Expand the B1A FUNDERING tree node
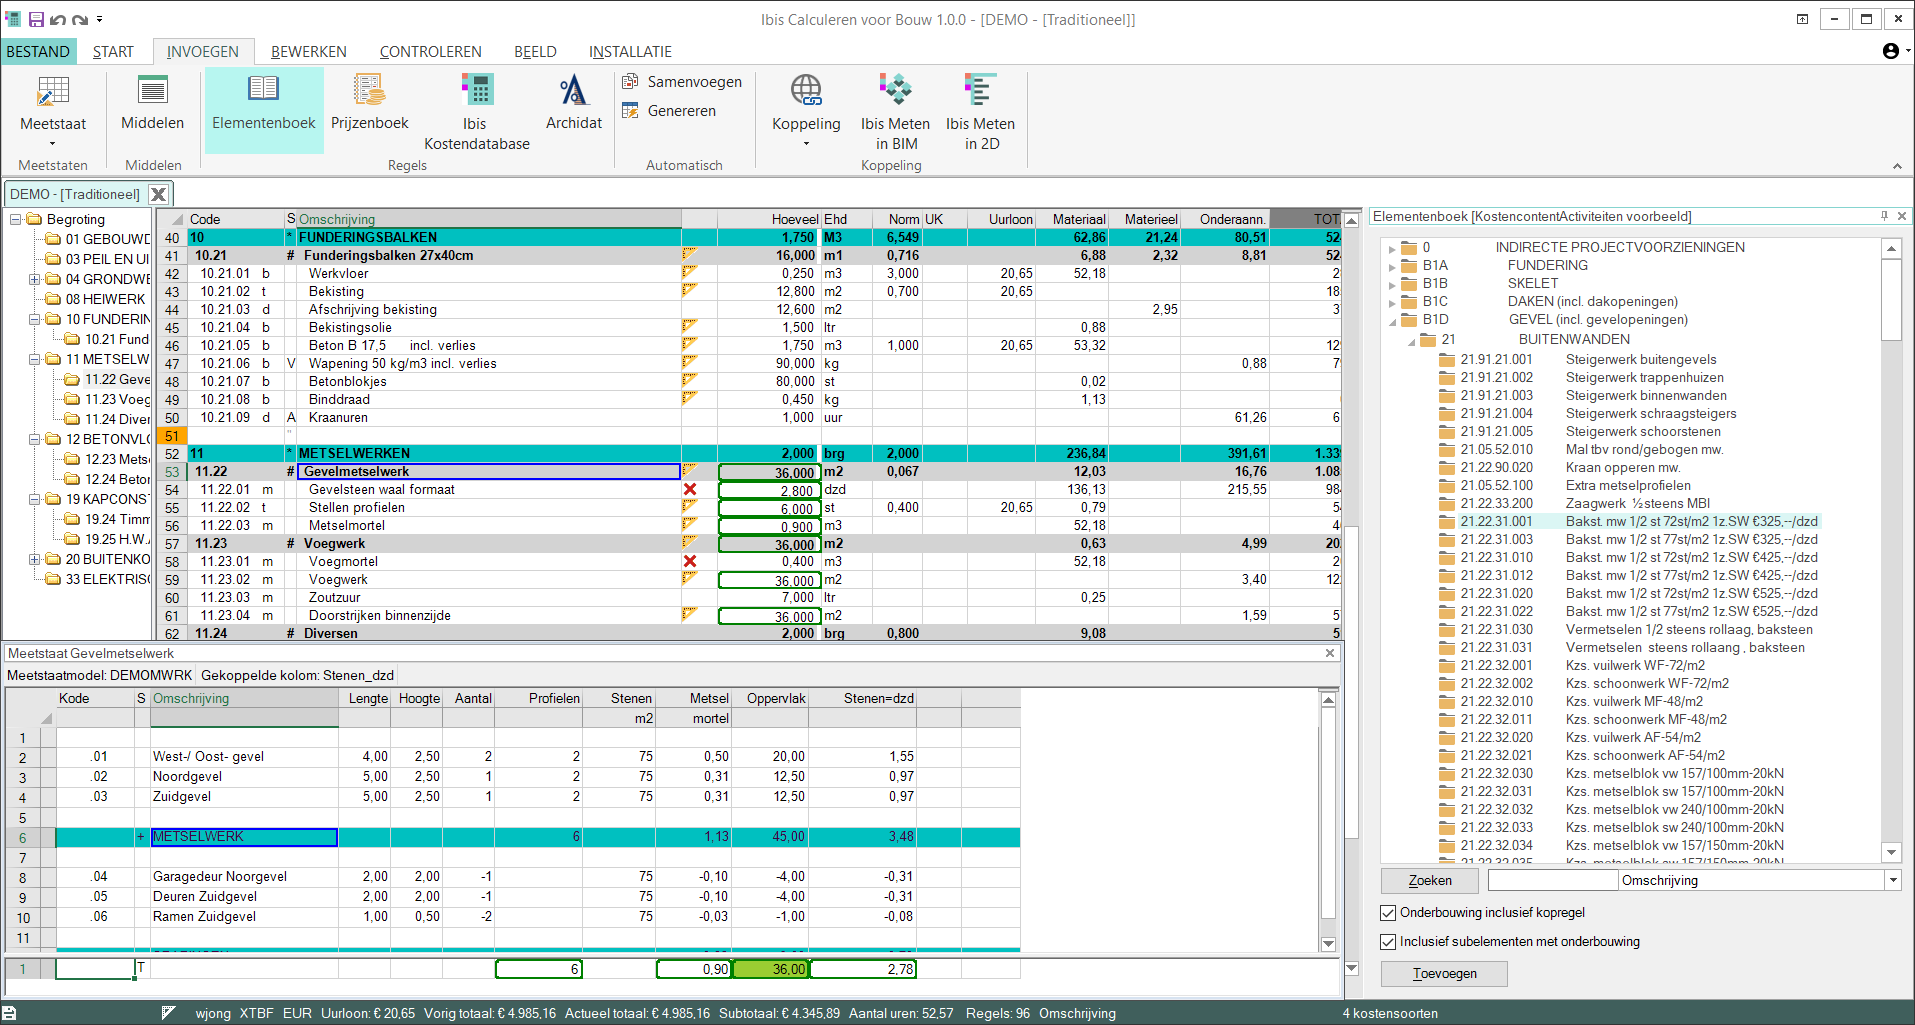Image resolution: width=1915 pixels, height=1025 pixels. [1392, 267]
